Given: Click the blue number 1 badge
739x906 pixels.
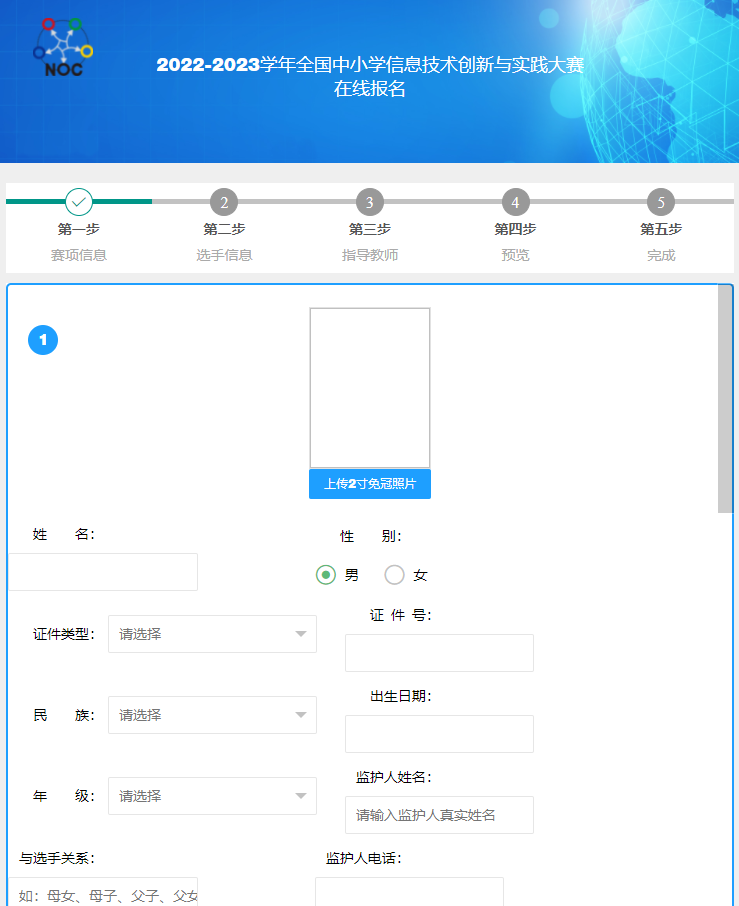Looking at the screenshot, I should [43, 341].
